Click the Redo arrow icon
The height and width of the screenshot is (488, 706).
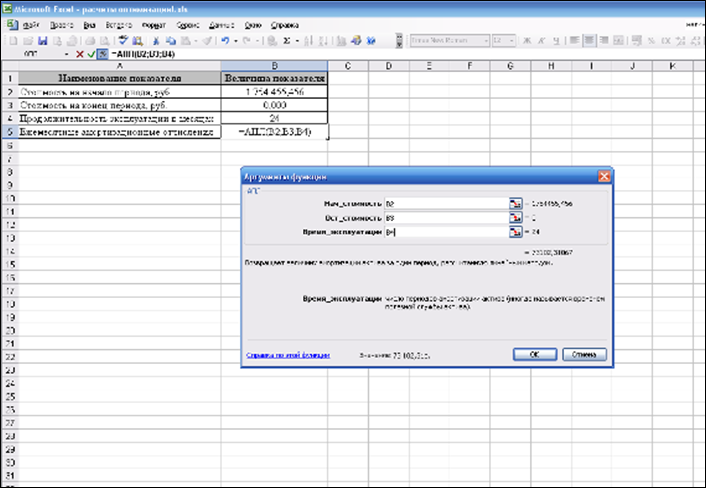point(246,41)
